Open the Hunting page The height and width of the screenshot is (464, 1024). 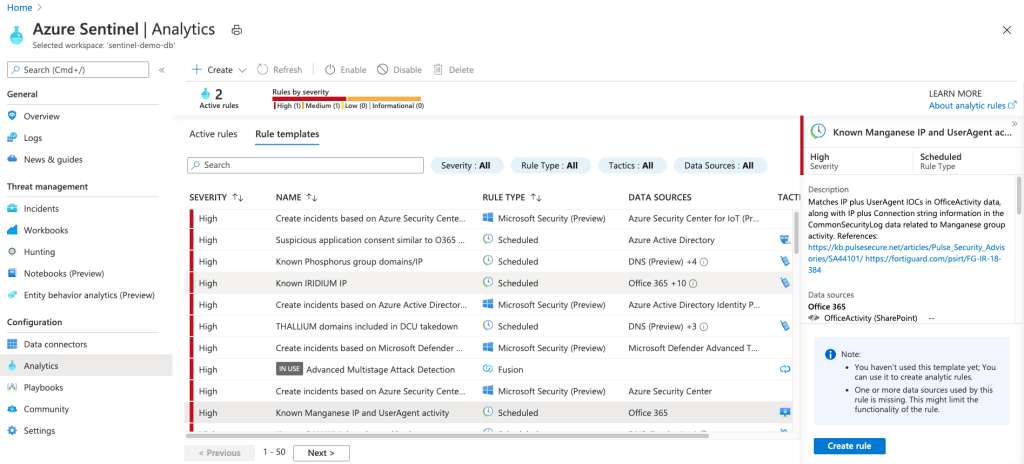pos(39,252)
